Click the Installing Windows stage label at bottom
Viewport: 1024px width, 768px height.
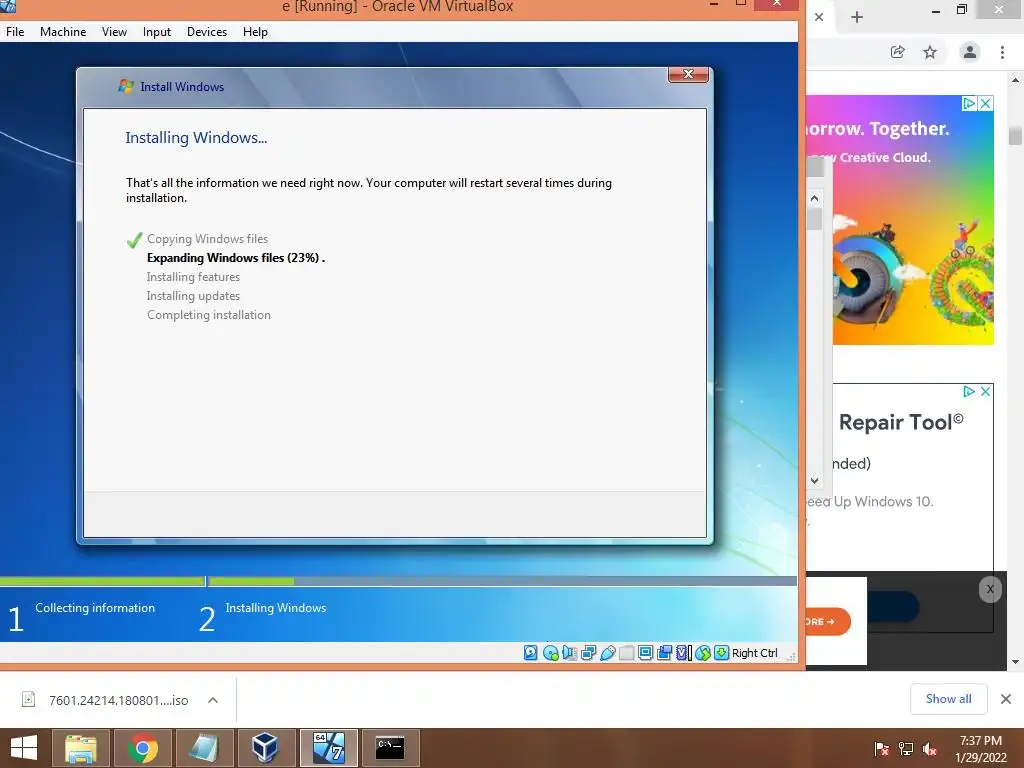[x=276, y=607]
